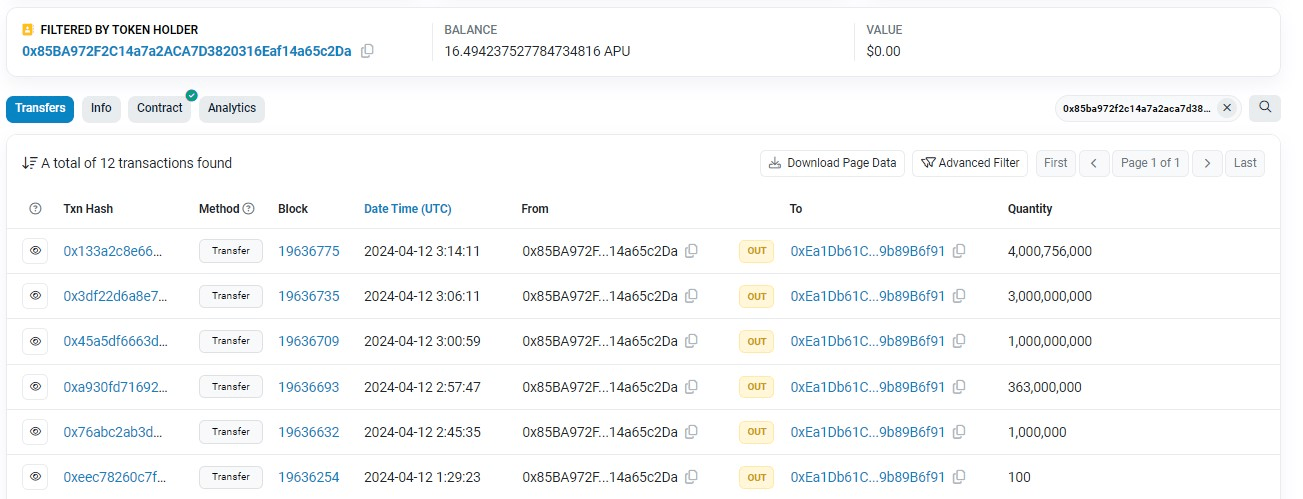The height and width of the screenshot is (499, 1303).
Task: Go to previous page with left chevron
Action: [1094, 163]
